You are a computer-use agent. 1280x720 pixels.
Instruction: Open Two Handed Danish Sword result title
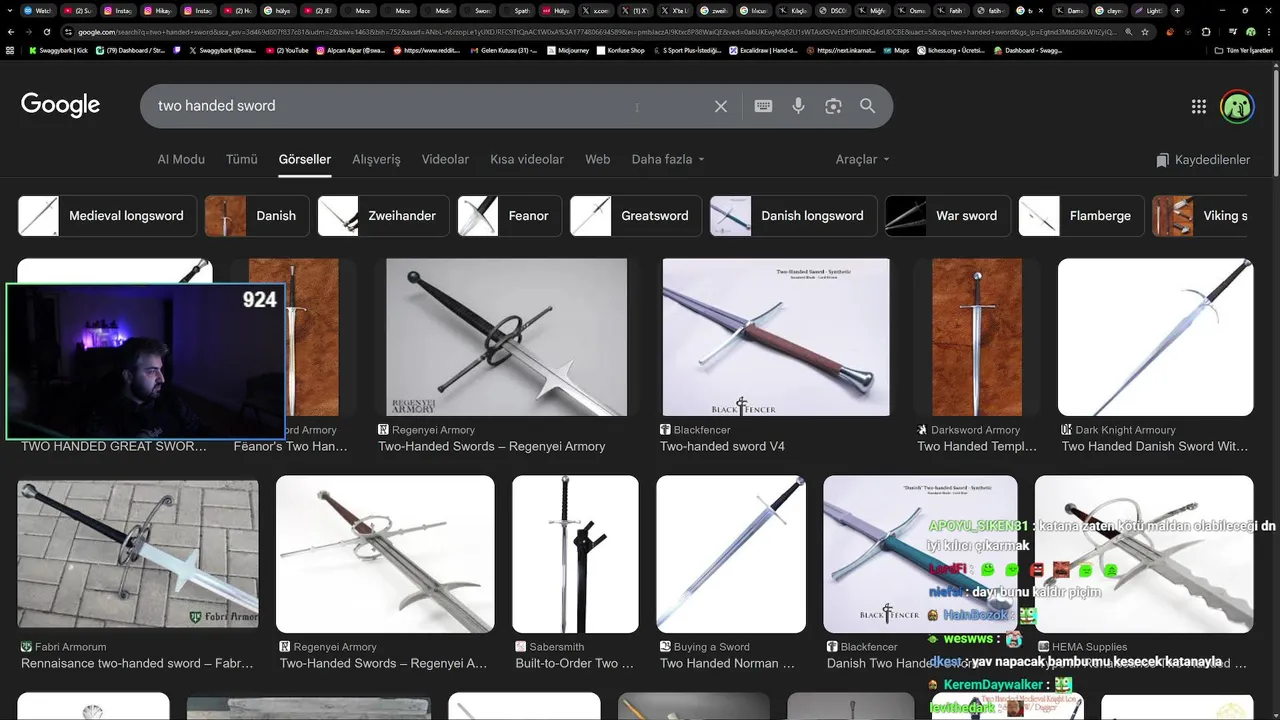click(x=1155, y=447)
